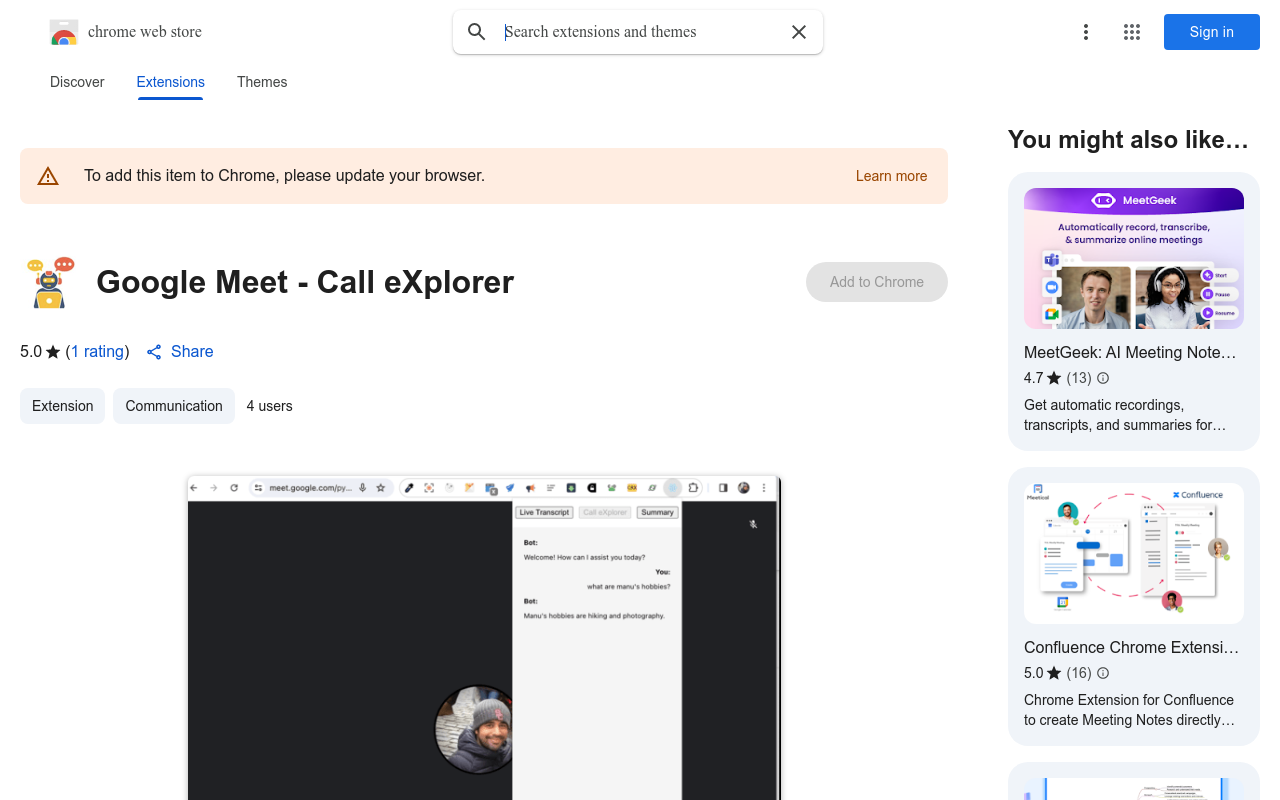Open the Confluence extension thumbnail
Screen dimensions: 1280x800
pyautogui.click(x=1134, y=553)
